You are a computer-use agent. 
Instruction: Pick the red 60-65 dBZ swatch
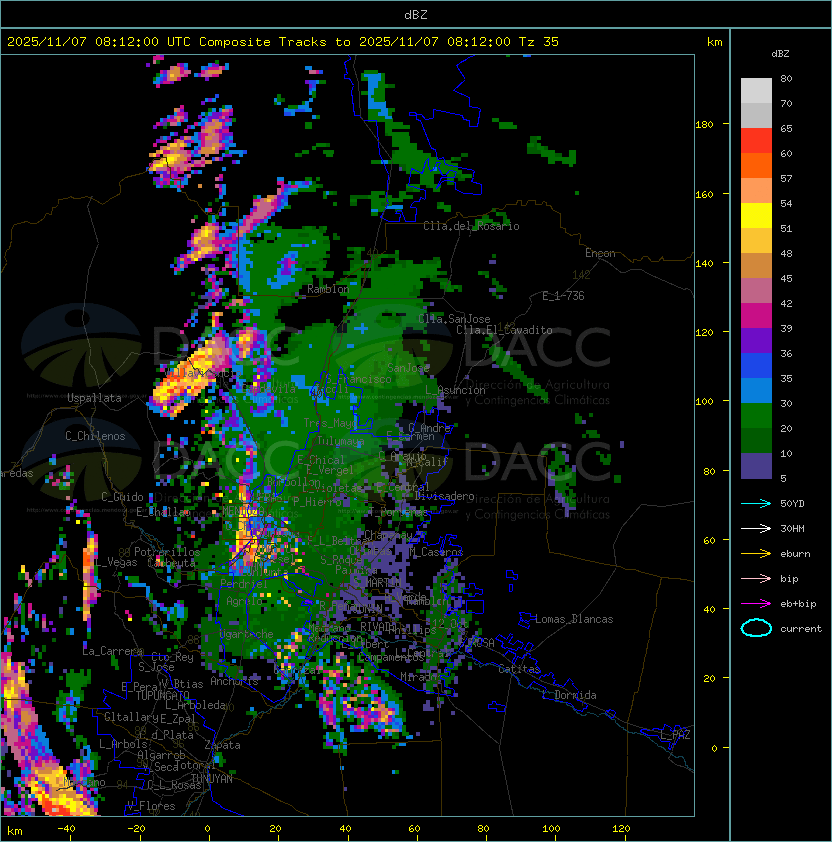756,141
